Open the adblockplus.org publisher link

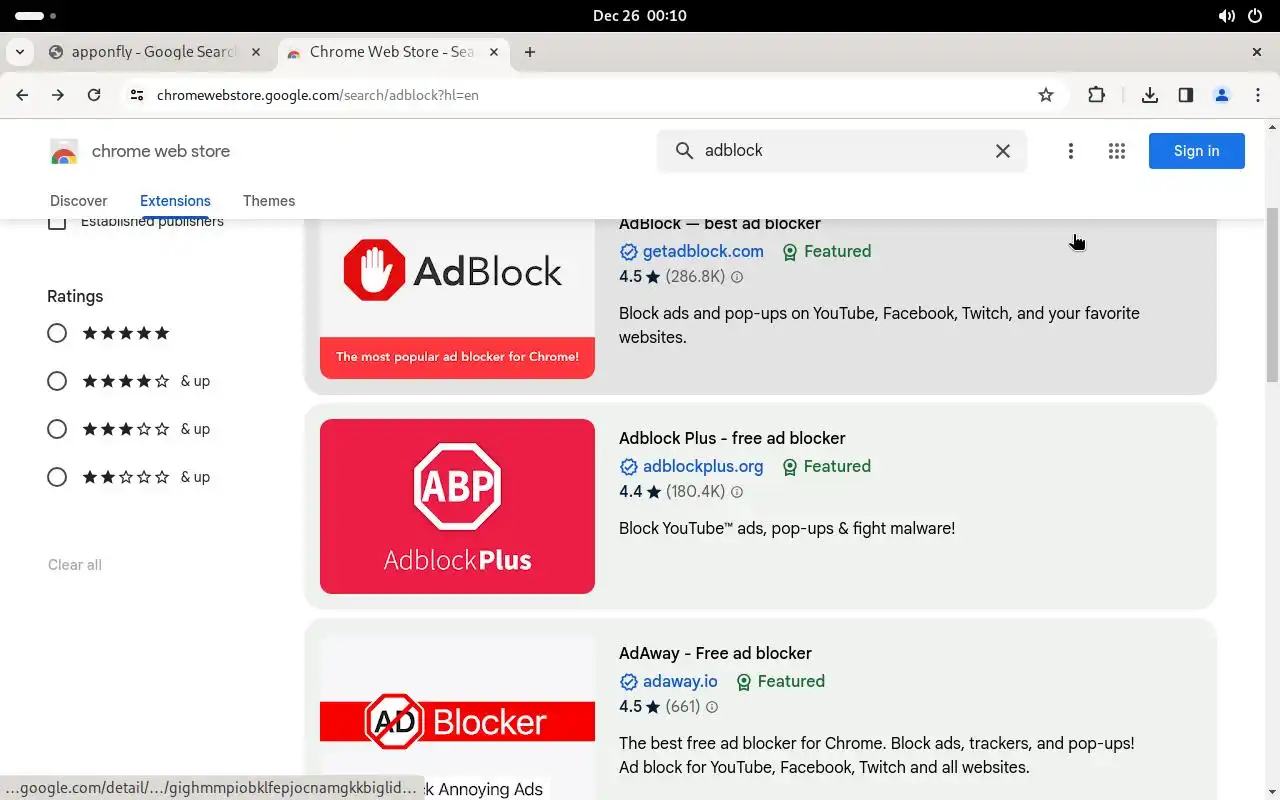[703, 467]
